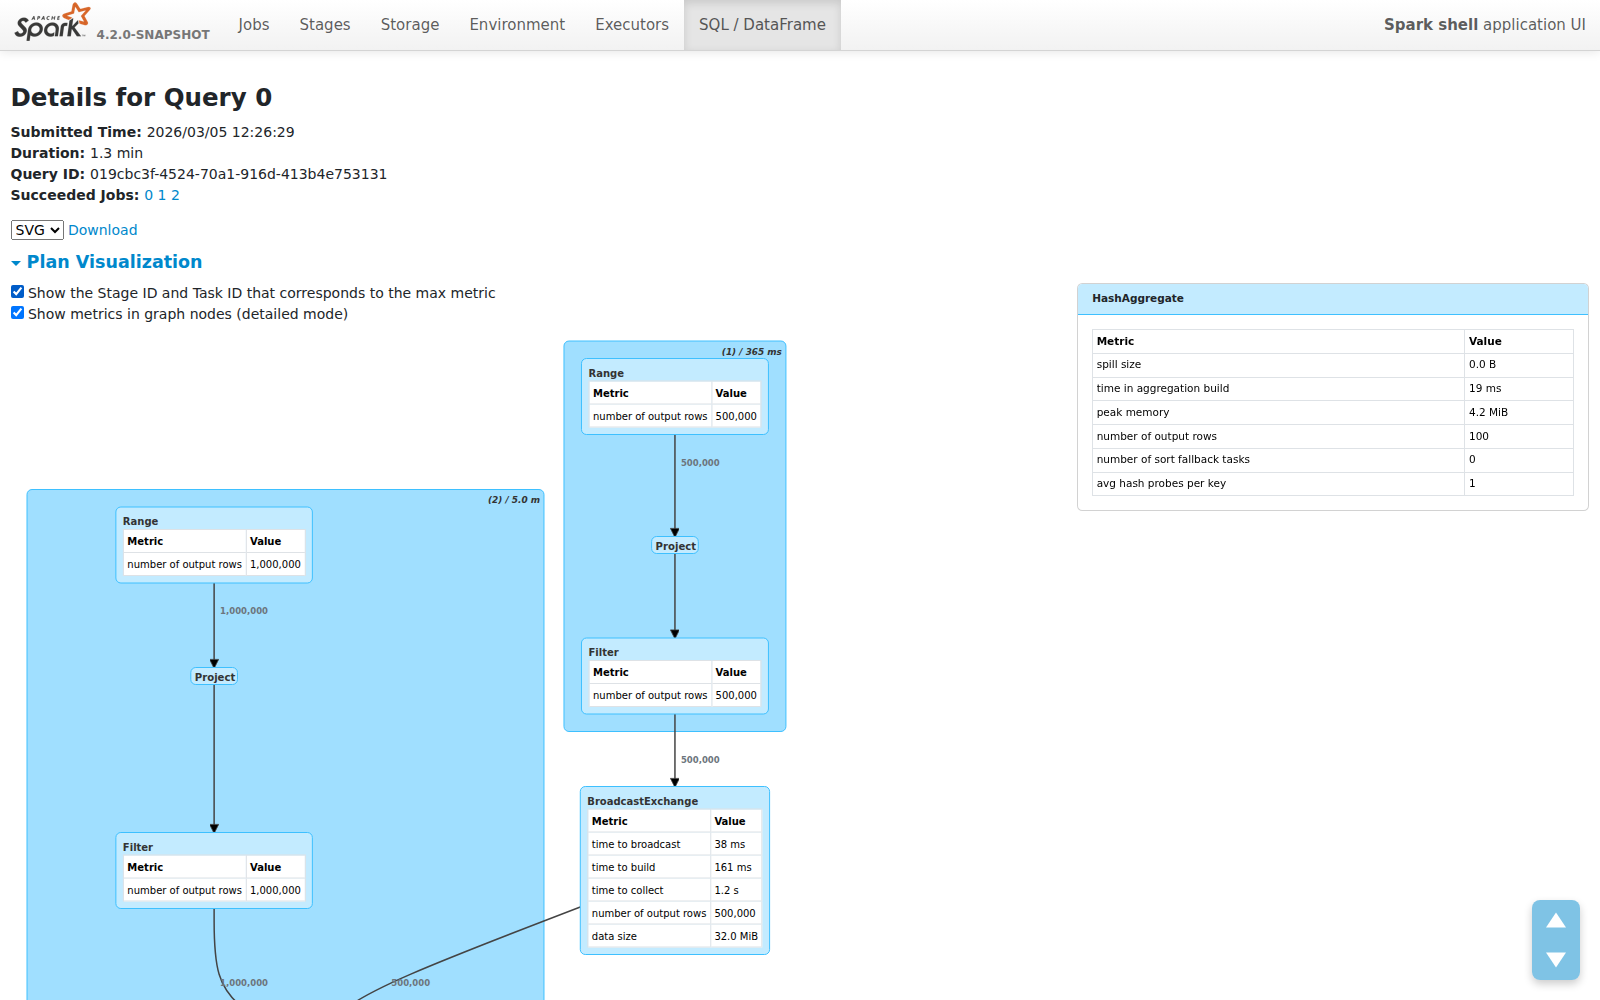Click "number of sort fallback tasks" row
The height and width of the screenshot is (1000, 1600).
[x=1332, y=460]
